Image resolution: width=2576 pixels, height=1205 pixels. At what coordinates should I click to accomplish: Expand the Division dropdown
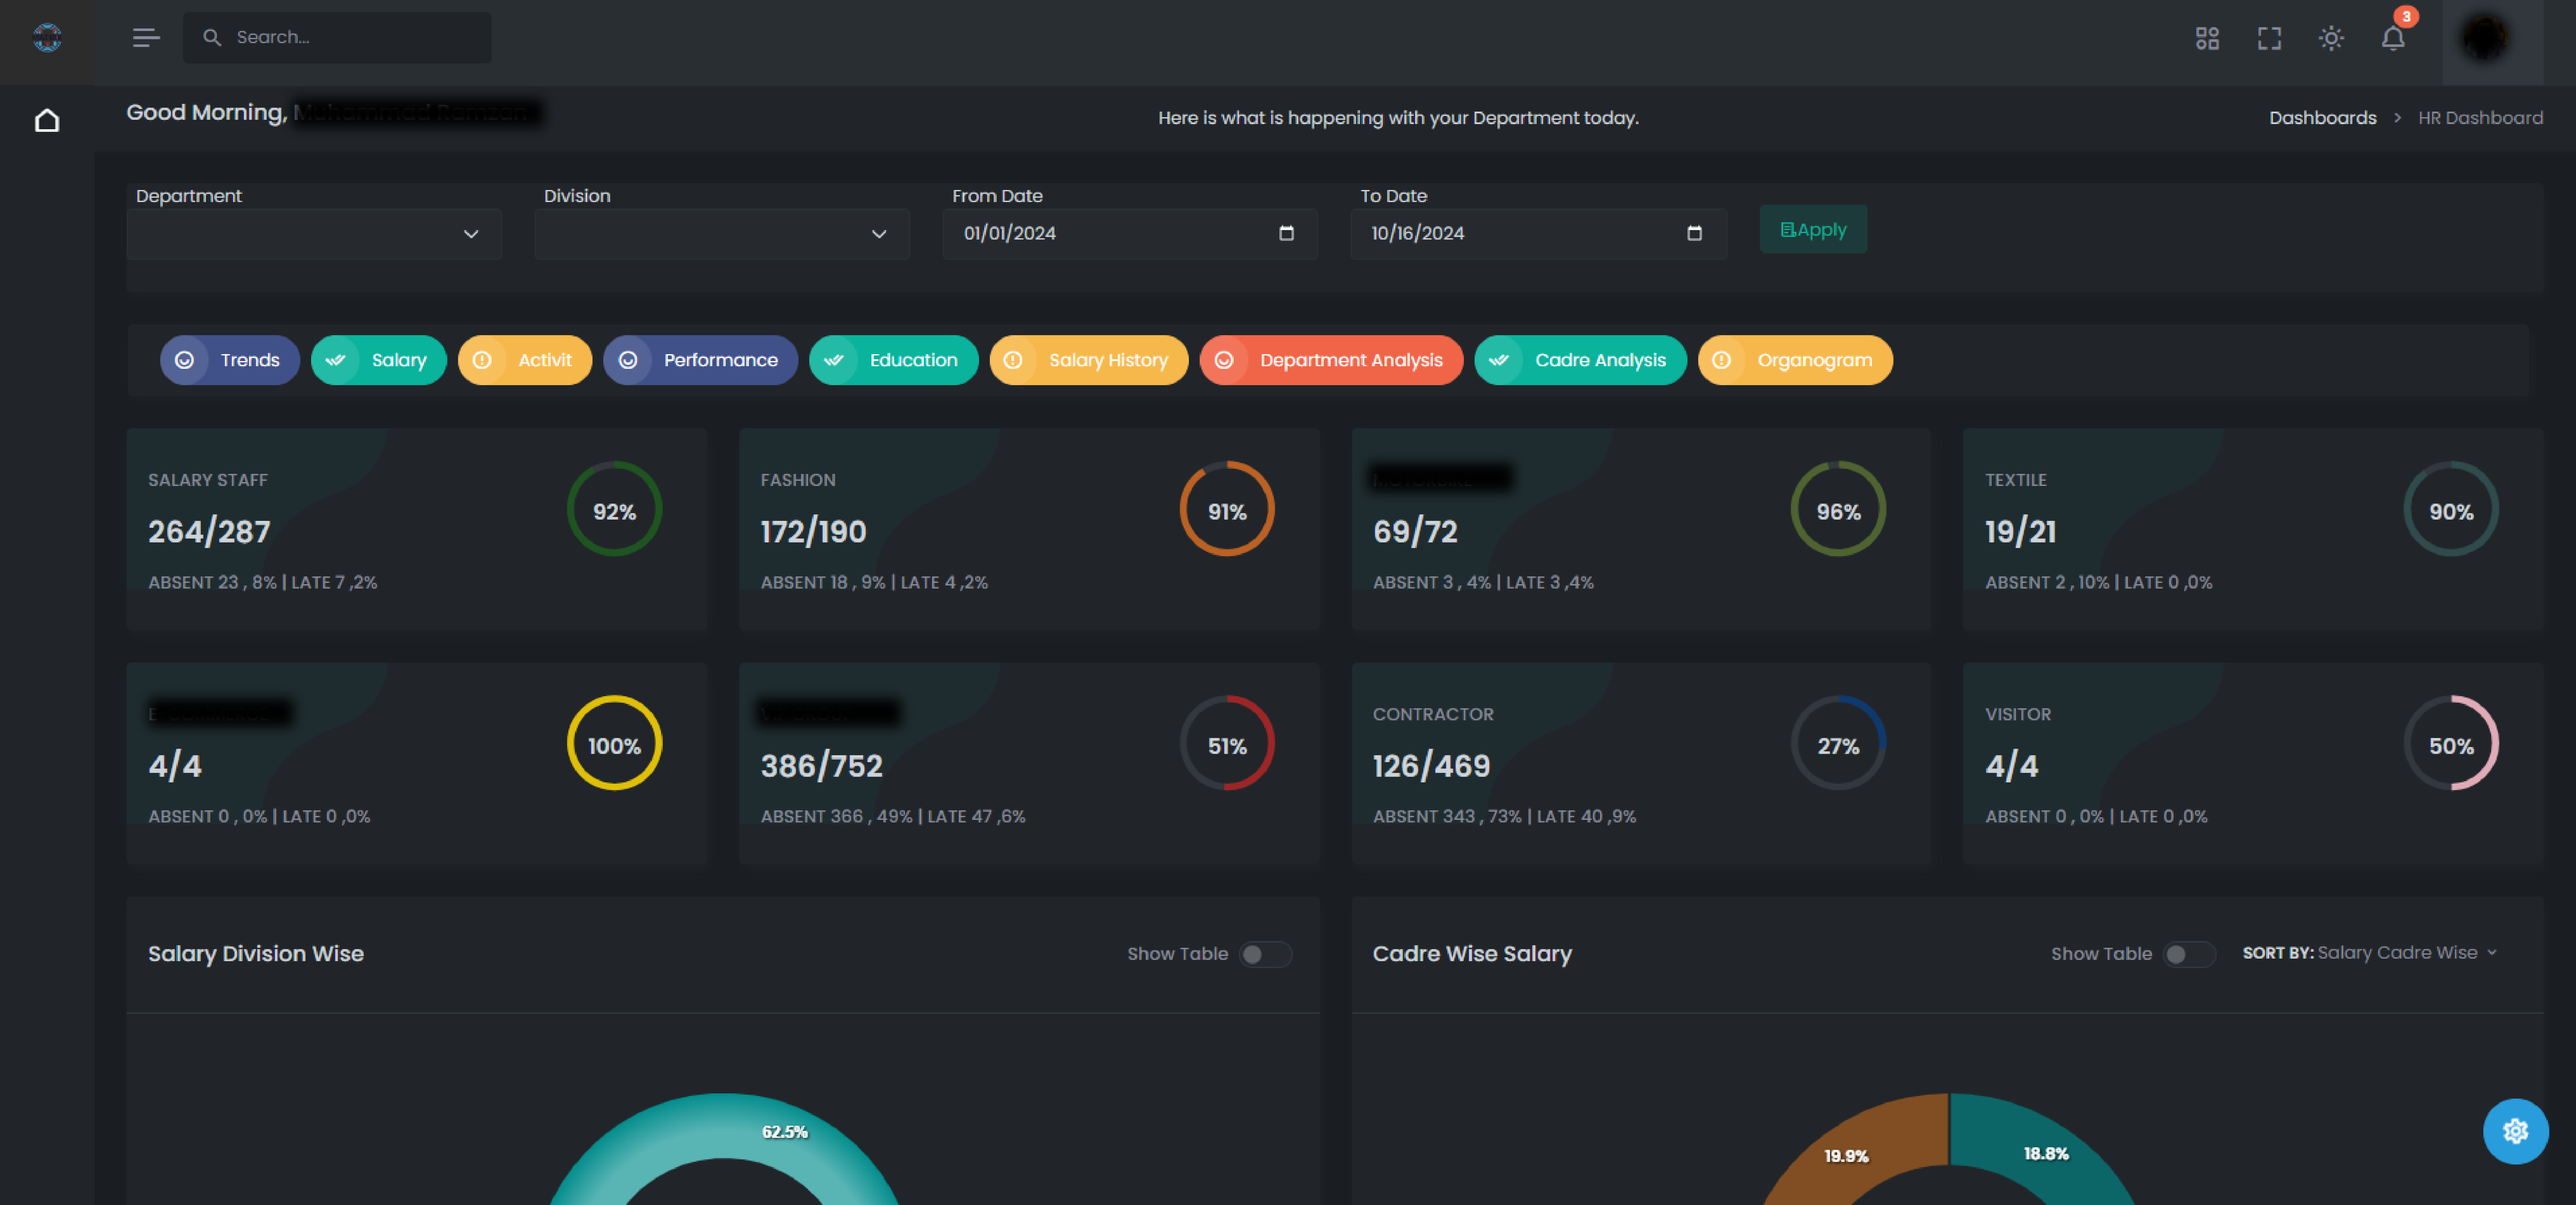[722, 234]
